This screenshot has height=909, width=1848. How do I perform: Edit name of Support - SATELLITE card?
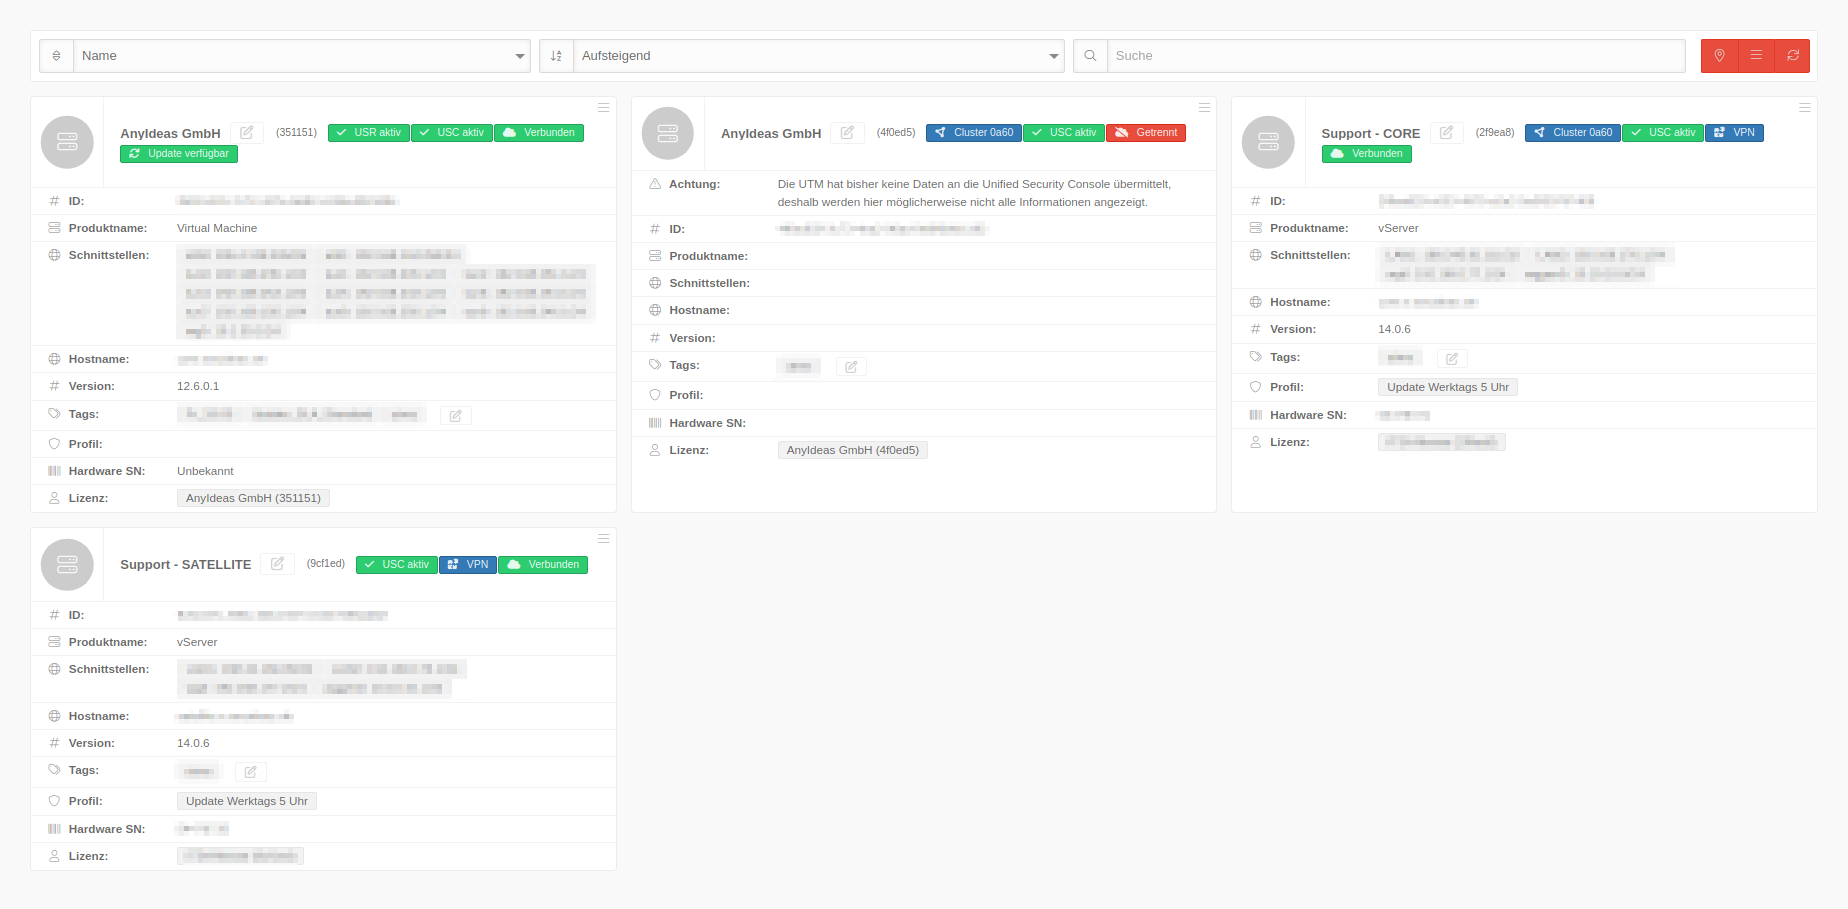tap(277, 564)
